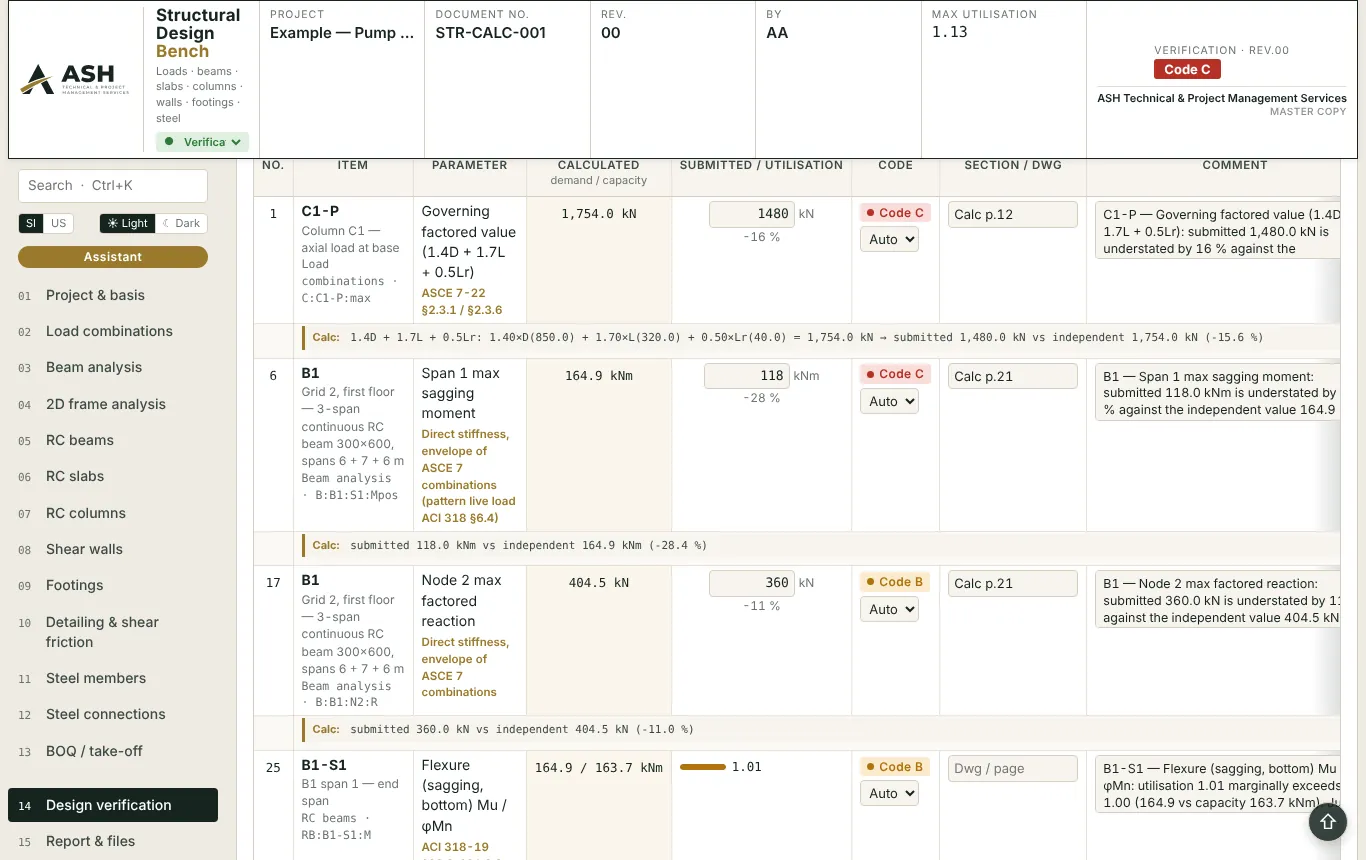This screenshot has height=860, width=1366.
Task: Edit the submitted value 360 kN
Action: (x=752, y=583)
